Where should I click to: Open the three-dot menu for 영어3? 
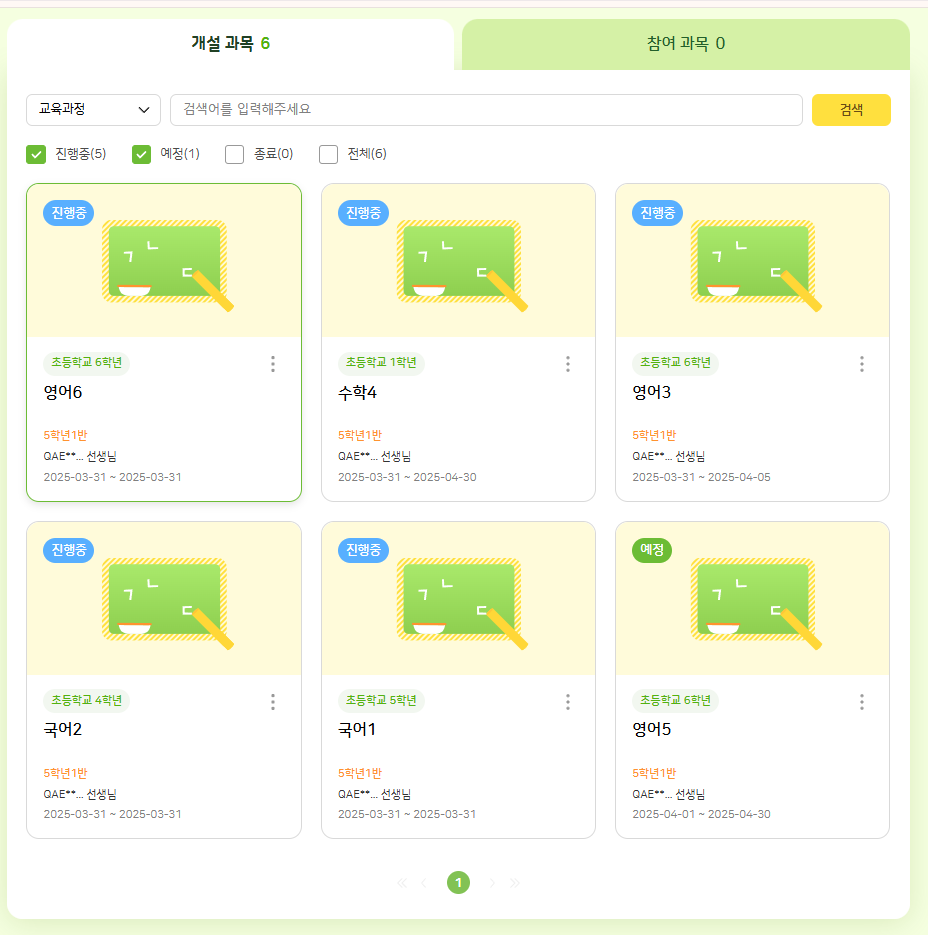point(861,364)
